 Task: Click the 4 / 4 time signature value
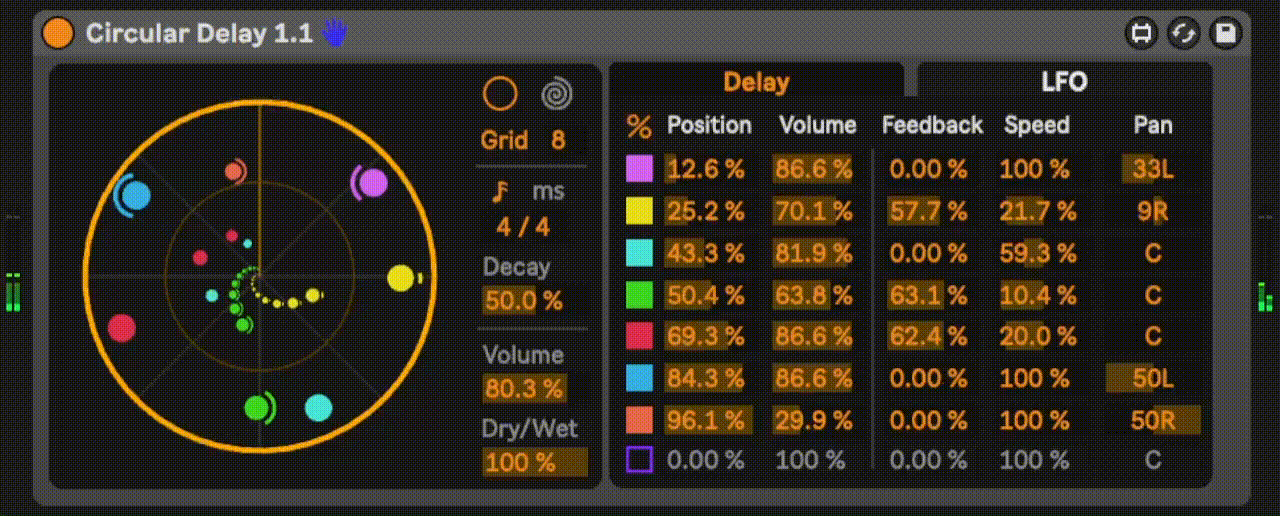[523, 227]
